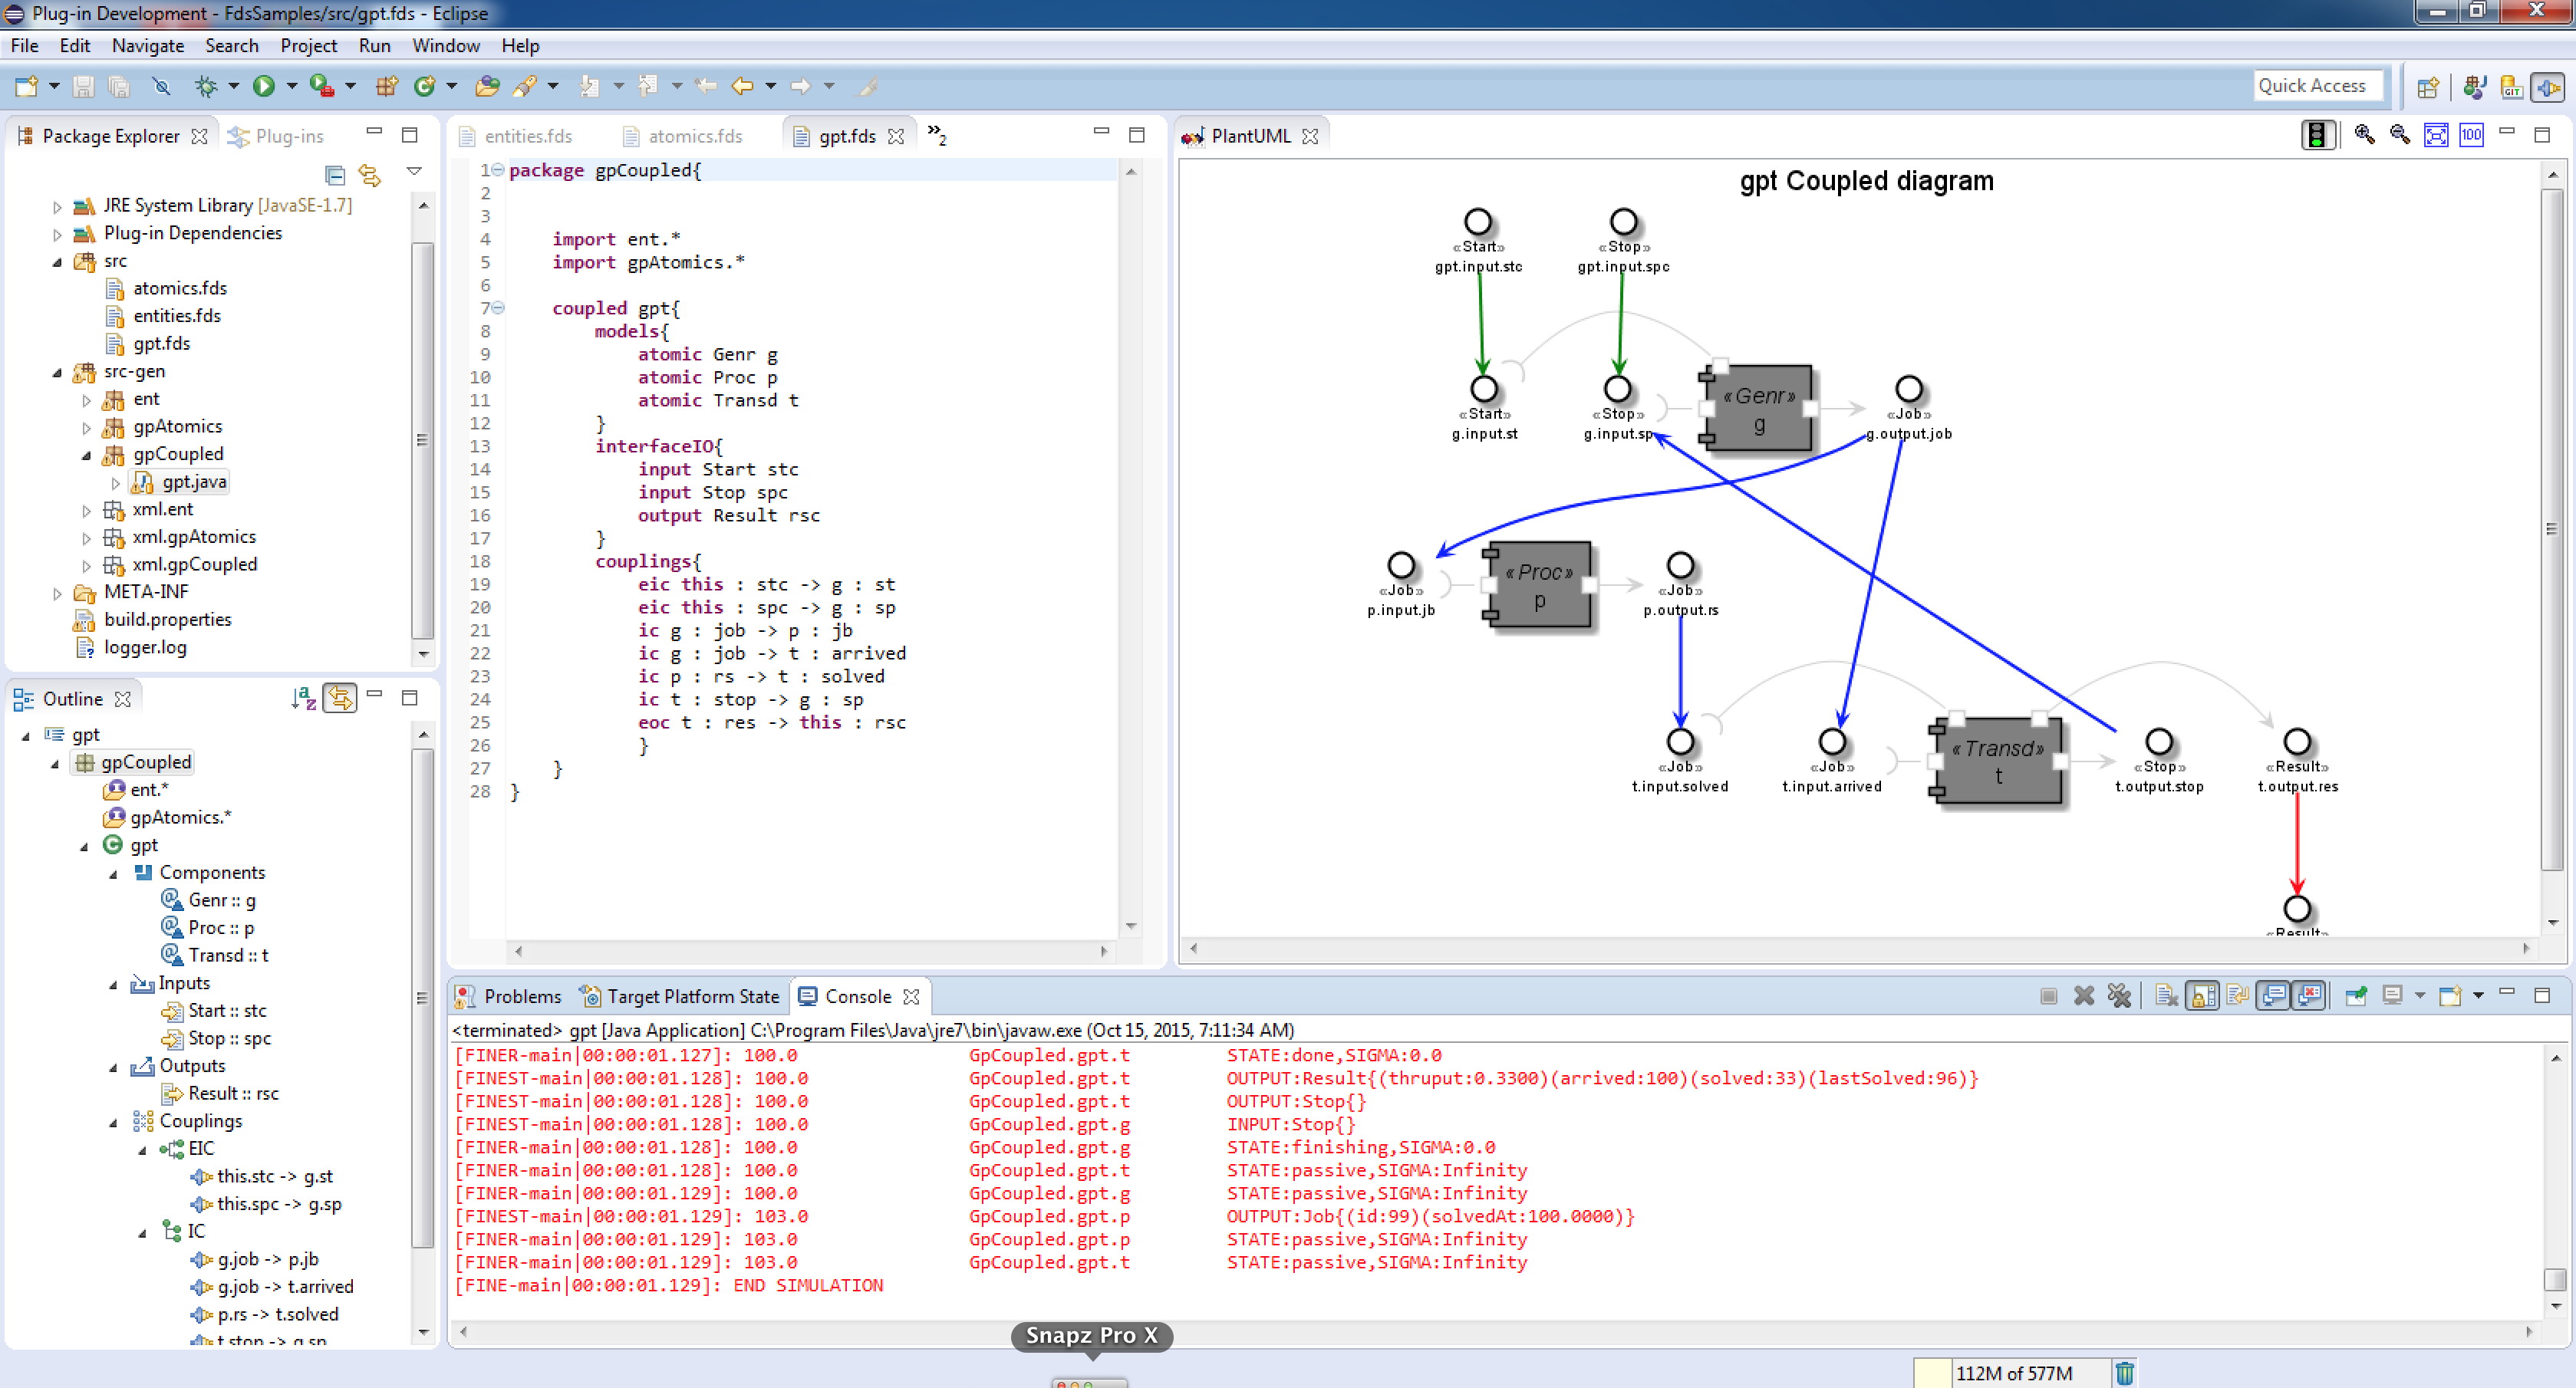Image resolution: width=2576 pixels, height=1388 pixels.
Task: Close the gpt.fds editor tab
Action: coord(897,136)
